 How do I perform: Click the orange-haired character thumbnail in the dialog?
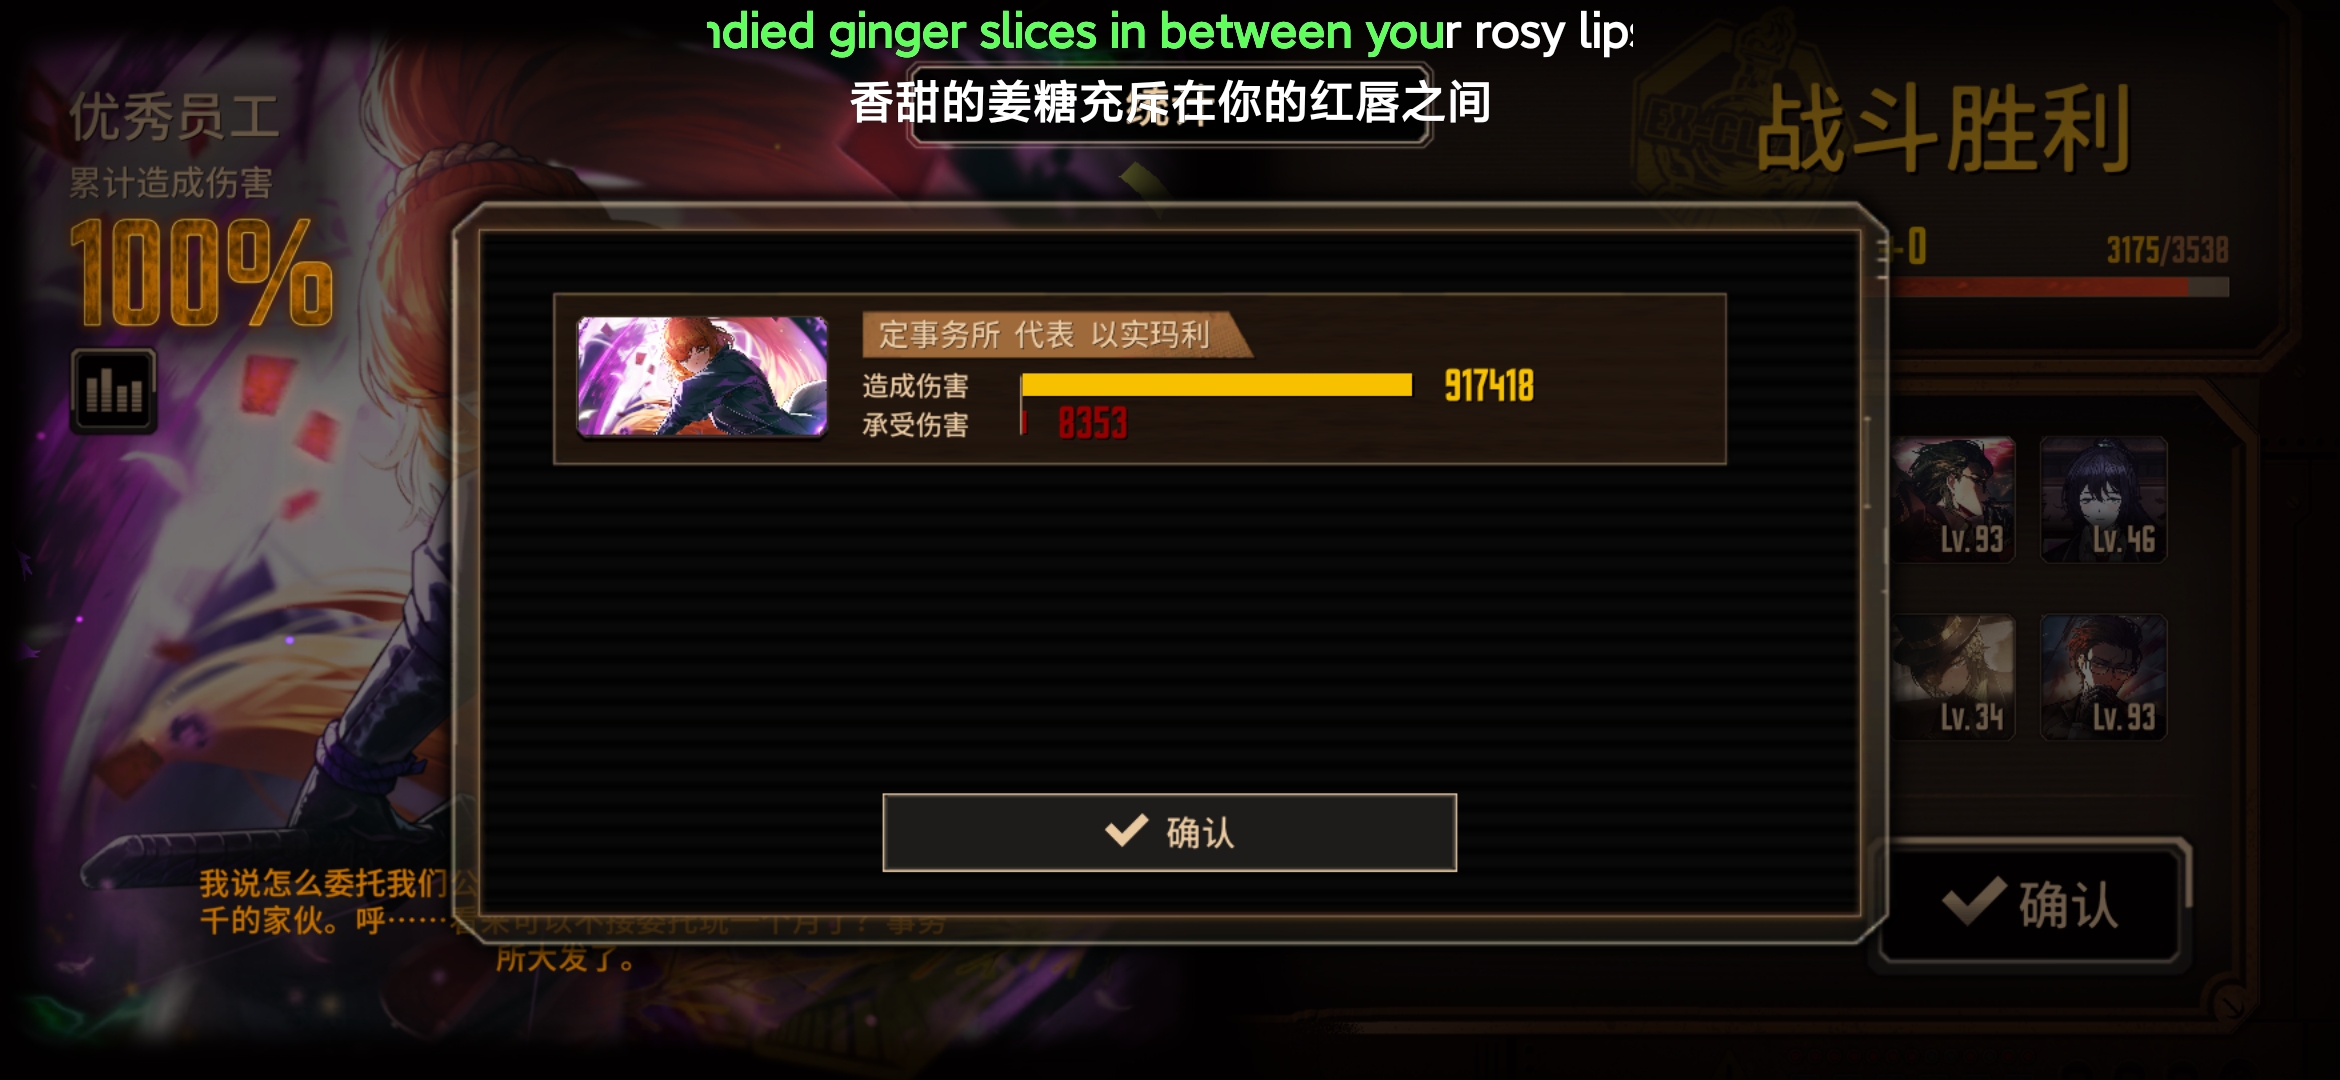point(702,377)
